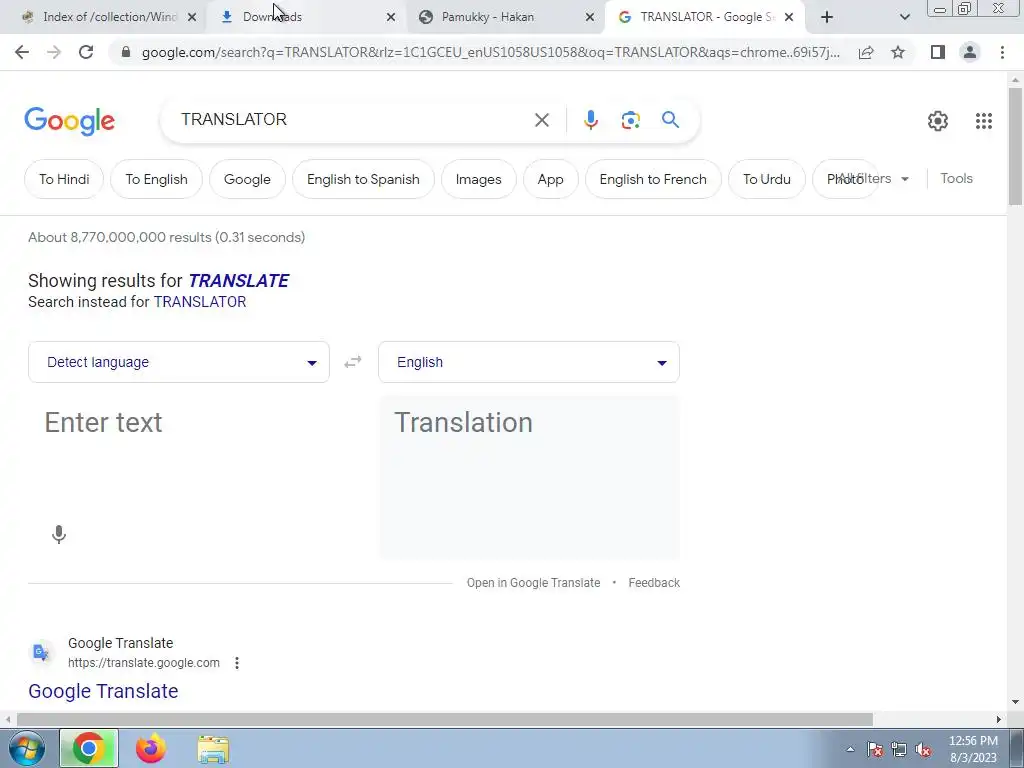Click the microphone in the translate box
The image size is (1024, 768).
[x=59, y=534]
